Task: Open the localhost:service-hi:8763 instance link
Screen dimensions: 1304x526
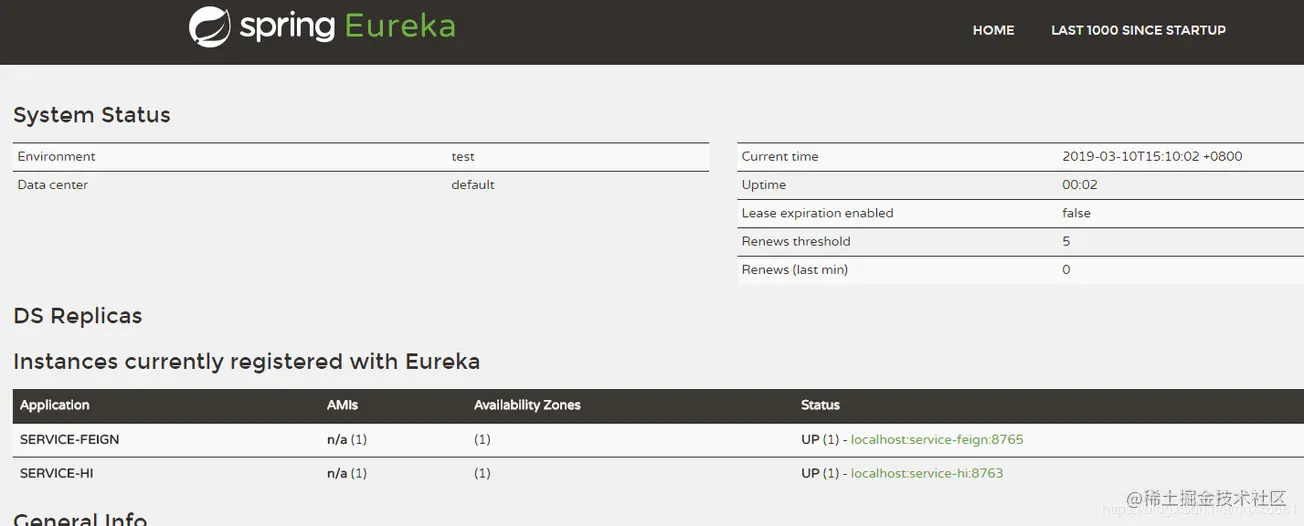Action: [x=926, y=473]
